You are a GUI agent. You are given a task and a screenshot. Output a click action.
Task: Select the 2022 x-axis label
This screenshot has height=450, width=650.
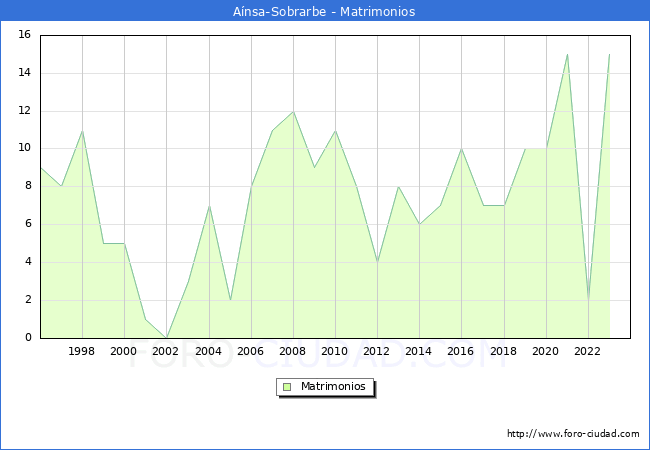588,351
